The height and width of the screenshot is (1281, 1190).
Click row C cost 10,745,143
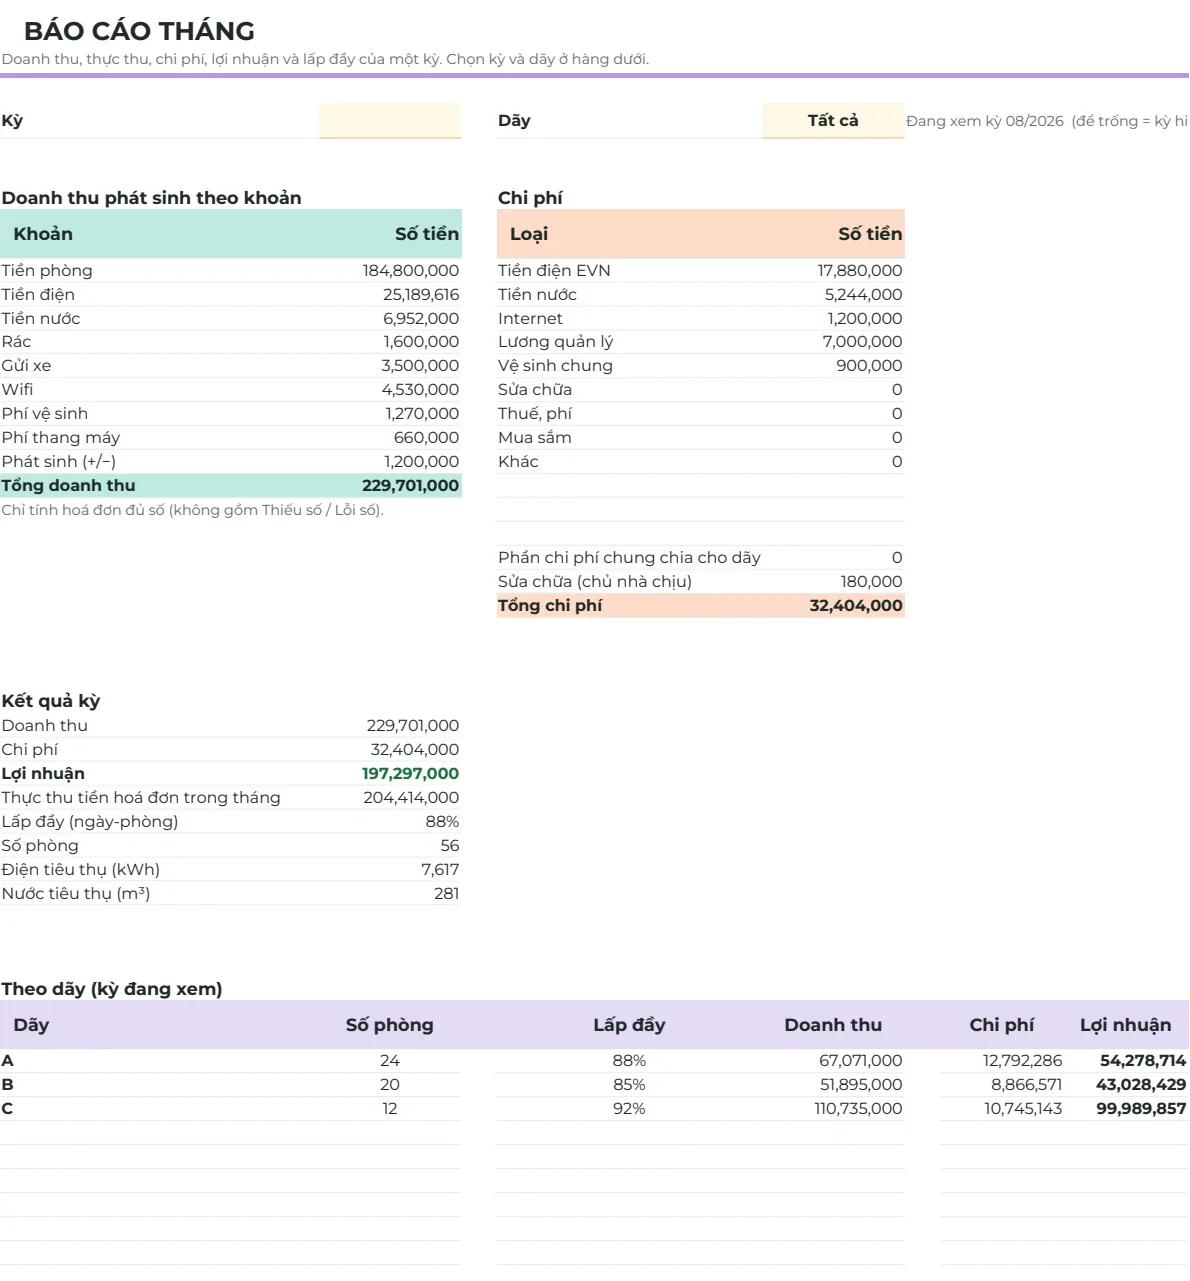1023,1109
